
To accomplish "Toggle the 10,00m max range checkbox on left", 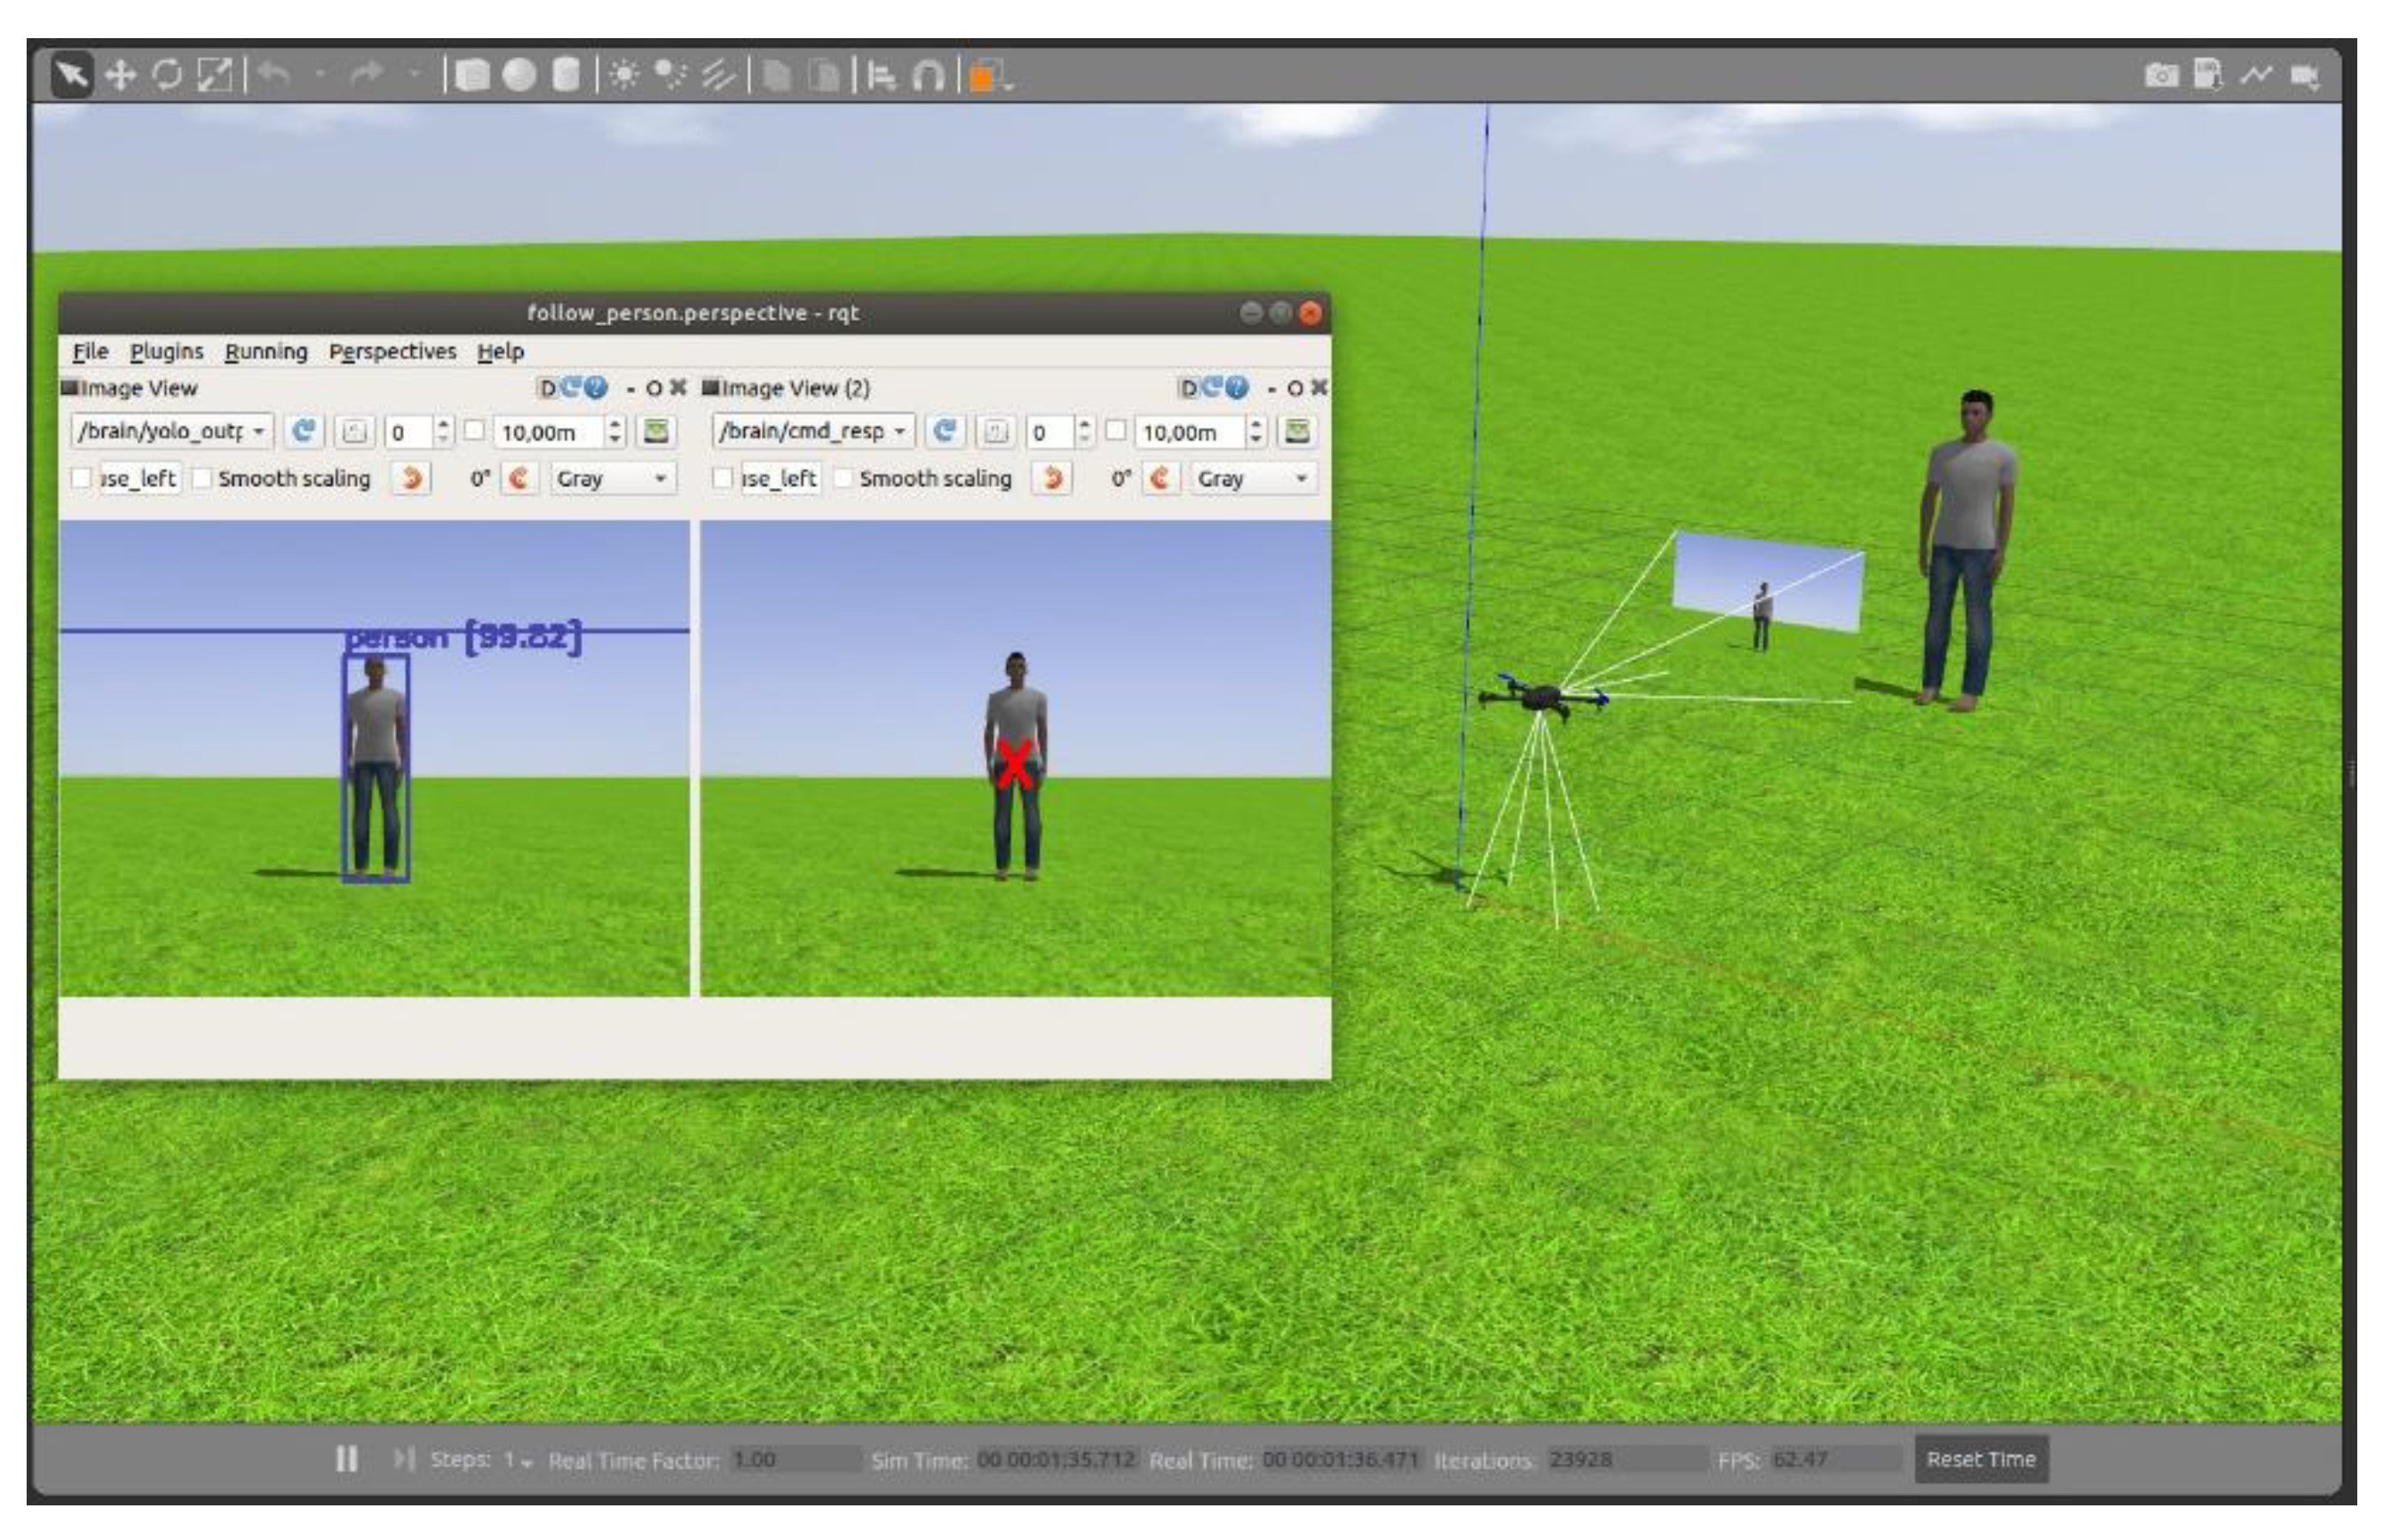I will [x=475, y=431].
